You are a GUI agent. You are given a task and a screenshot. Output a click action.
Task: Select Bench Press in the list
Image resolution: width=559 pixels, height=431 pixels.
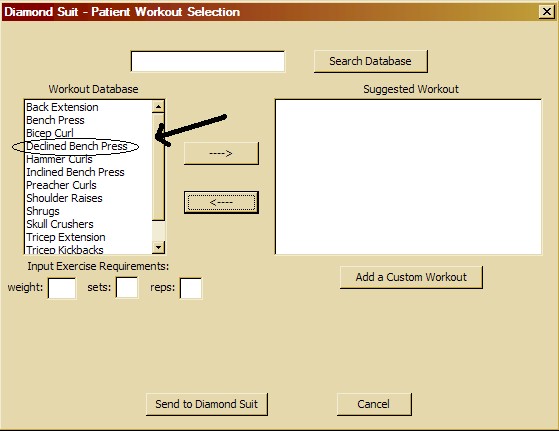point(89,120)
